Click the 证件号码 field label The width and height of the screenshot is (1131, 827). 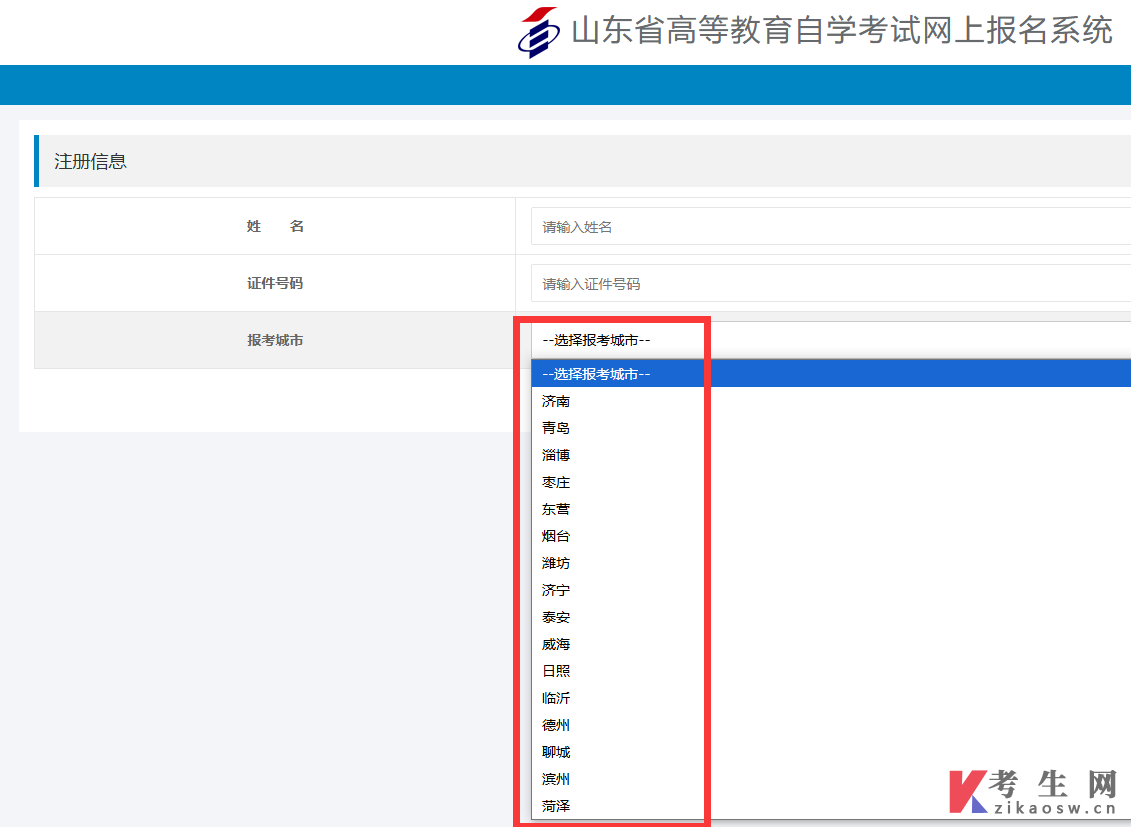tap(275, 283)
